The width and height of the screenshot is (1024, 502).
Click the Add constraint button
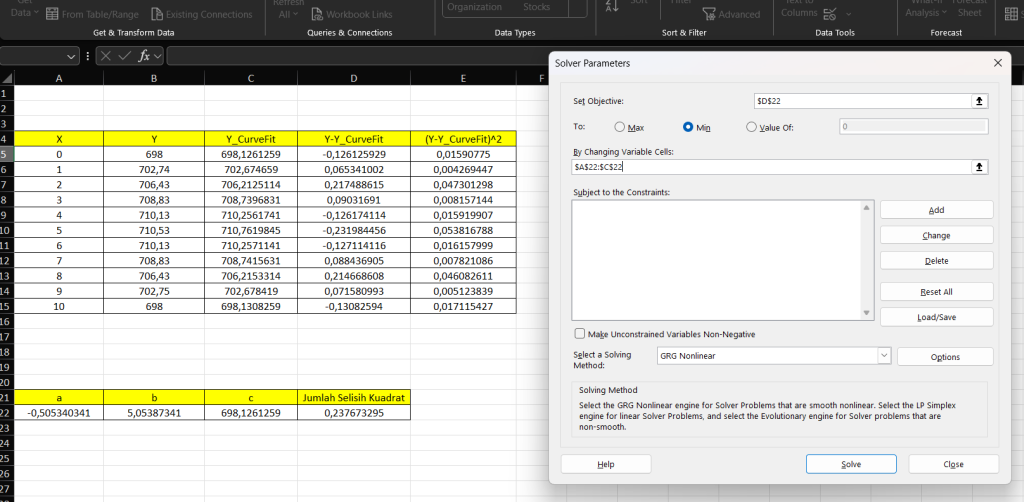[936, 210]
